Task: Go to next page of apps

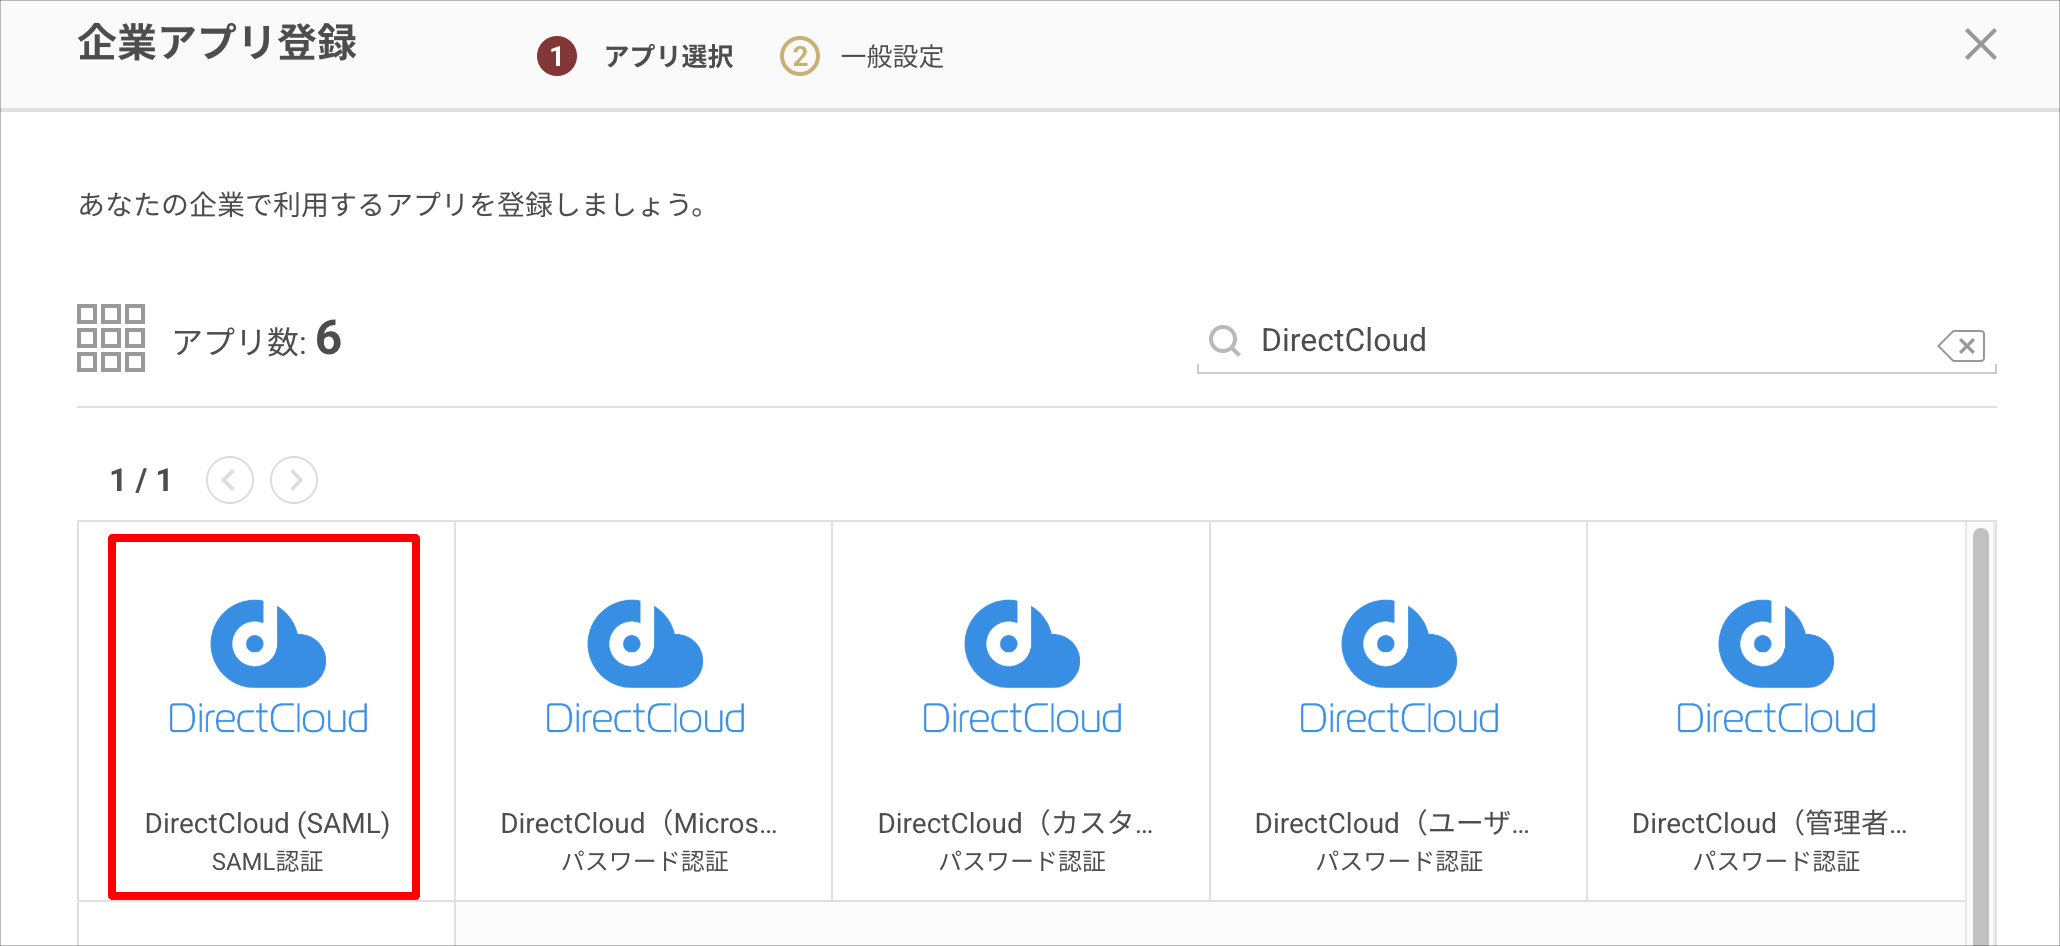Action: [294, 480]
